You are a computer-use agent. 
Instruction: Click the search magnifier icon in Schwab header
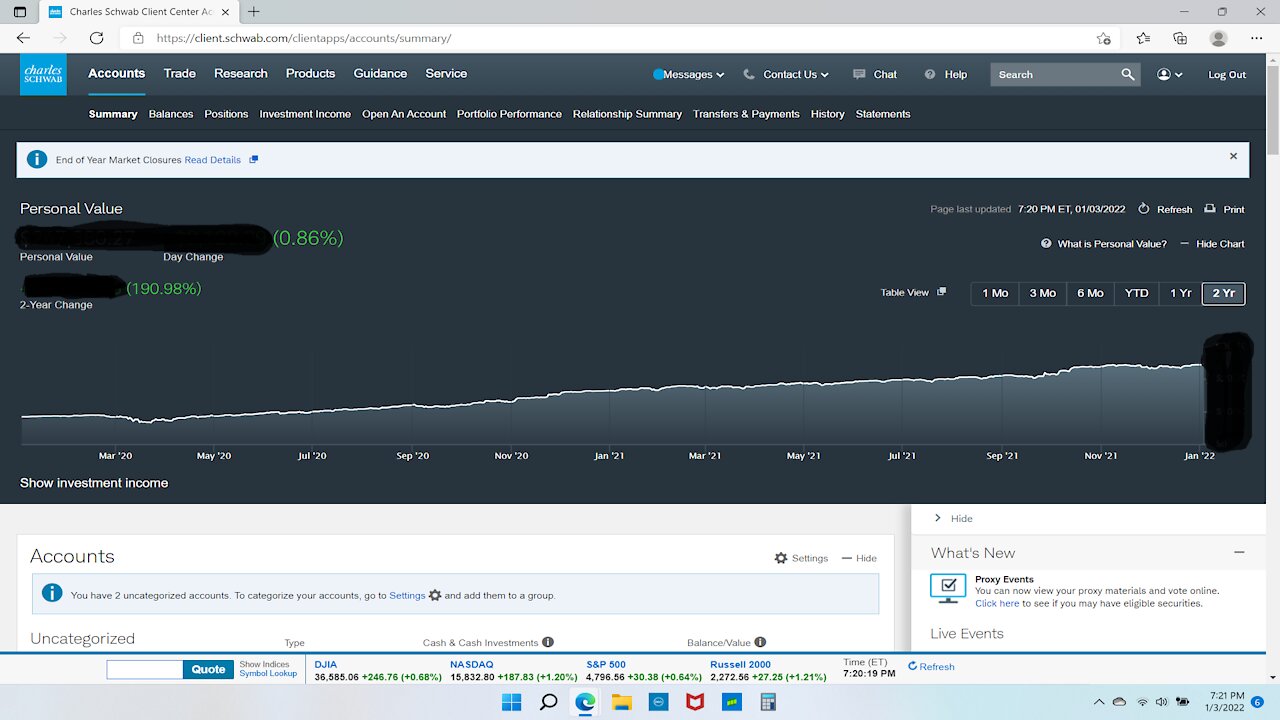(1127, 74)
